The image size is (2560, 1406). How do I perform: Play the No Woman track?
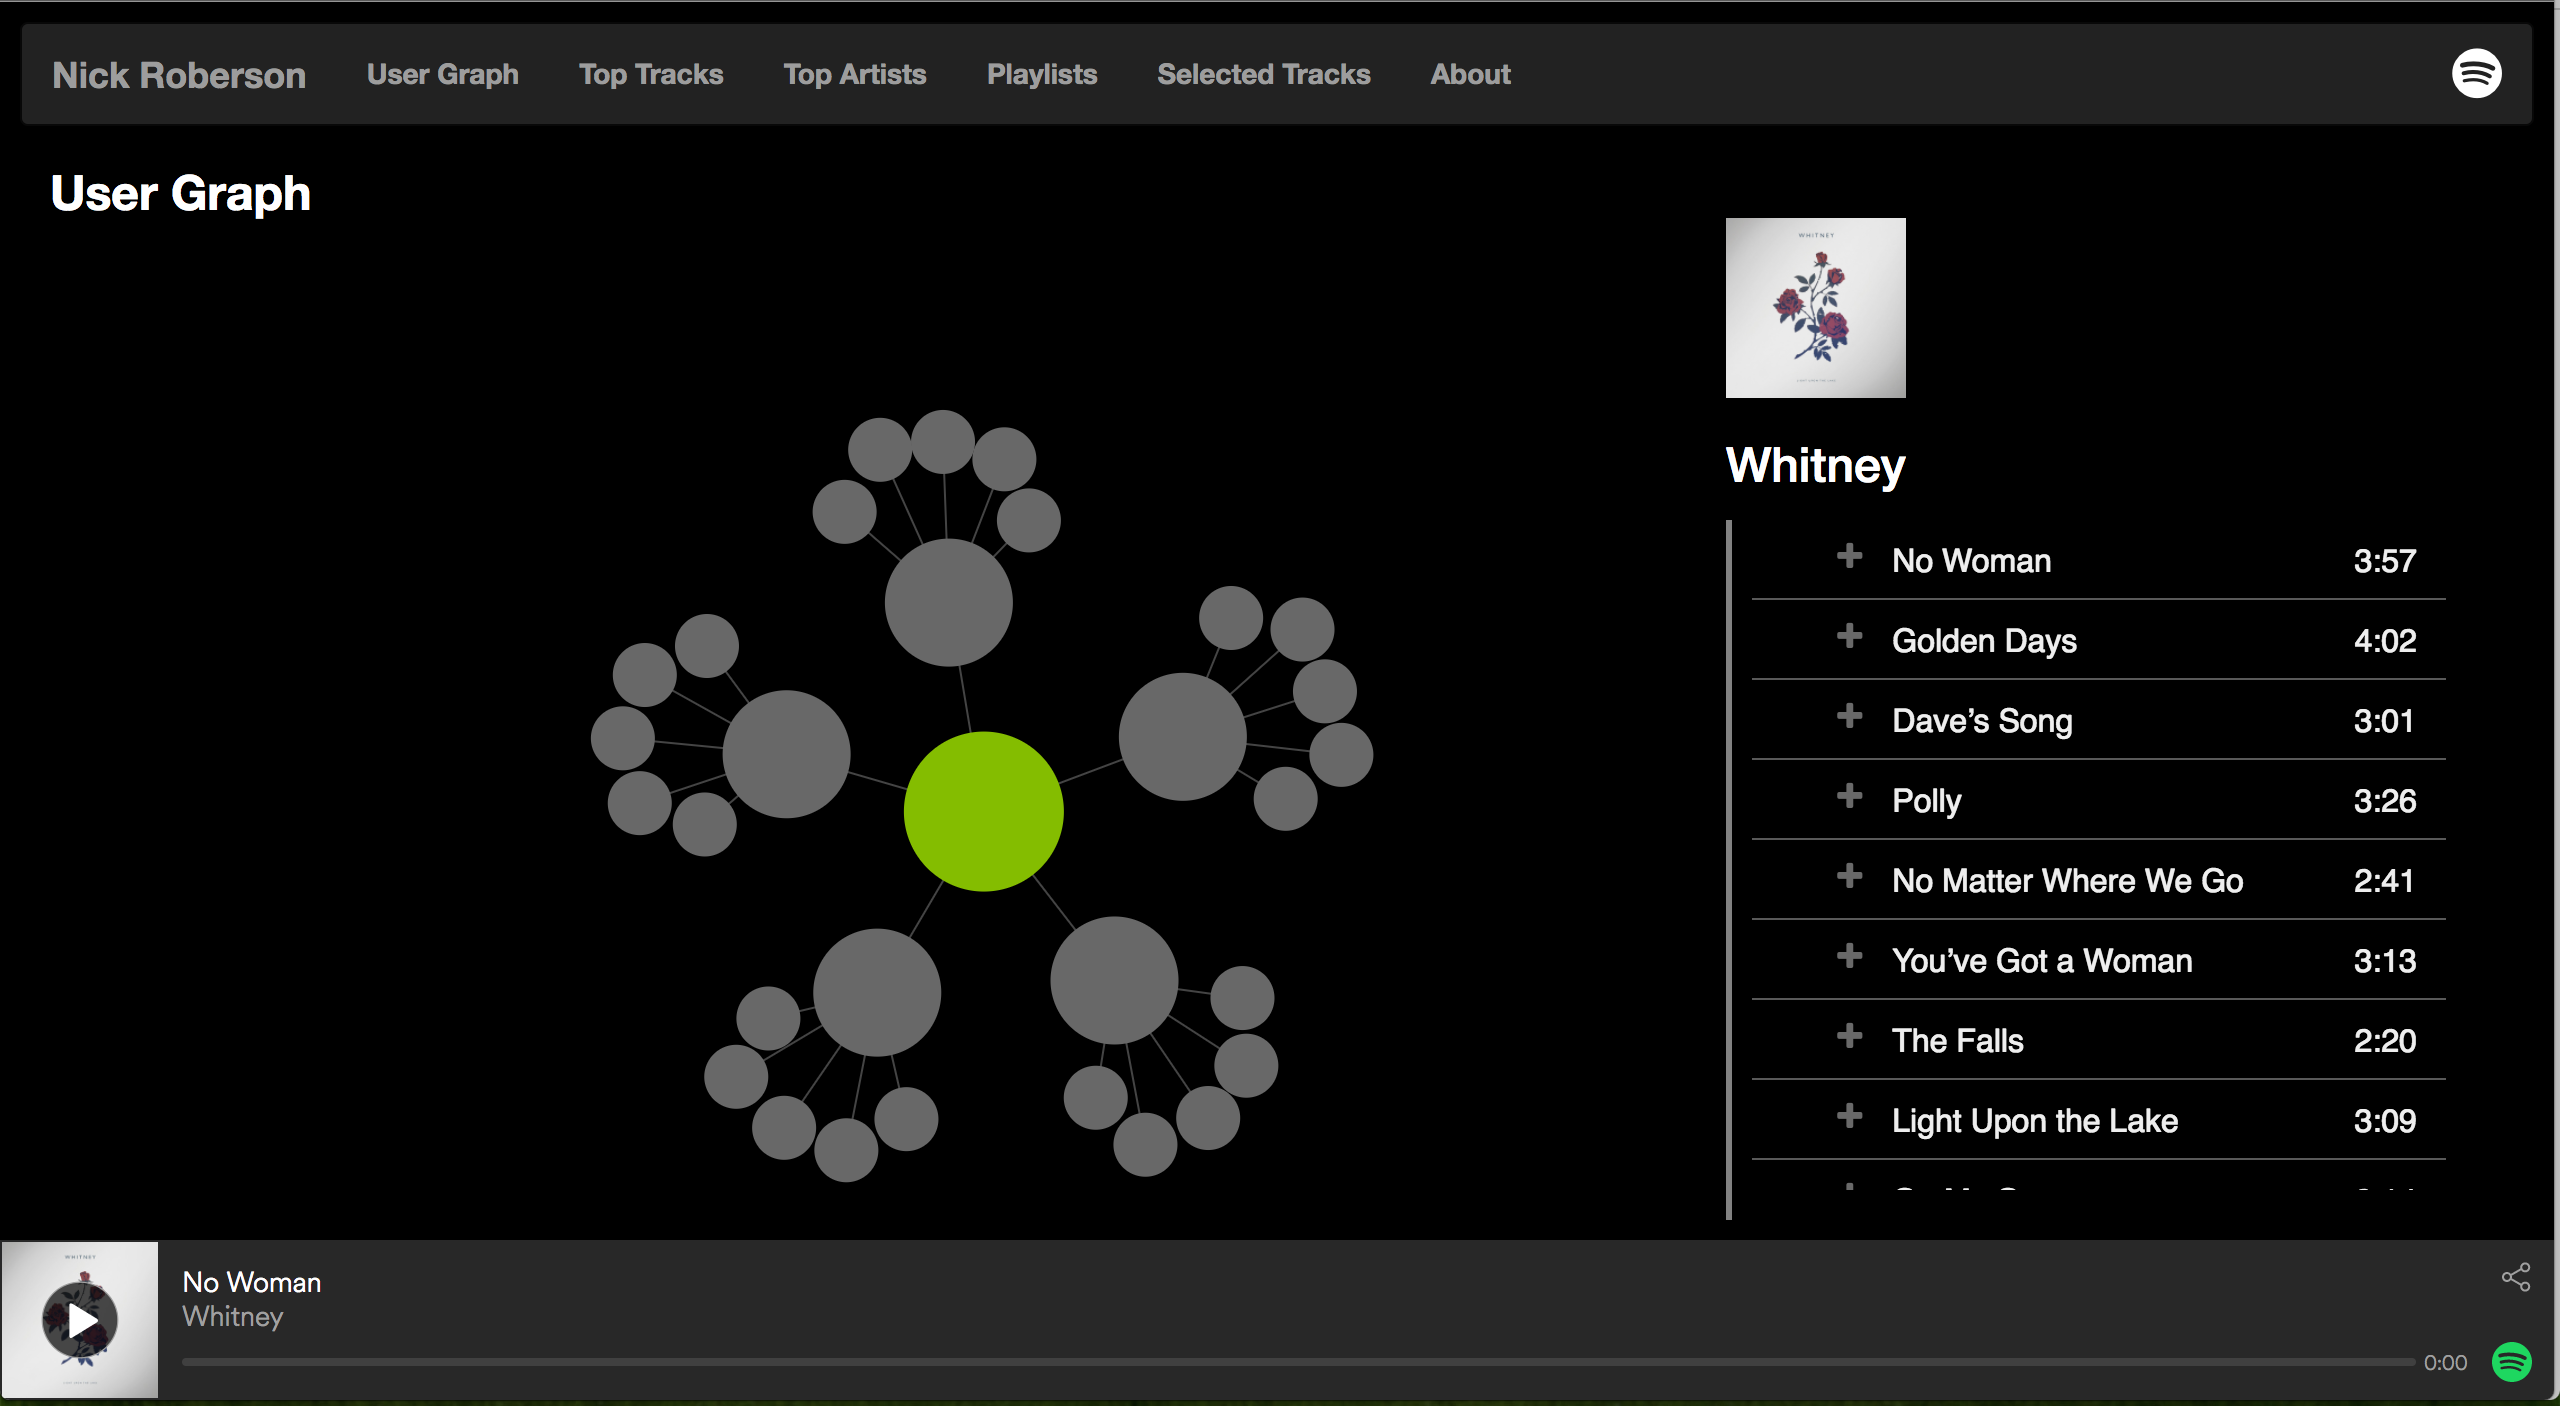click(x=80, y=1321)
